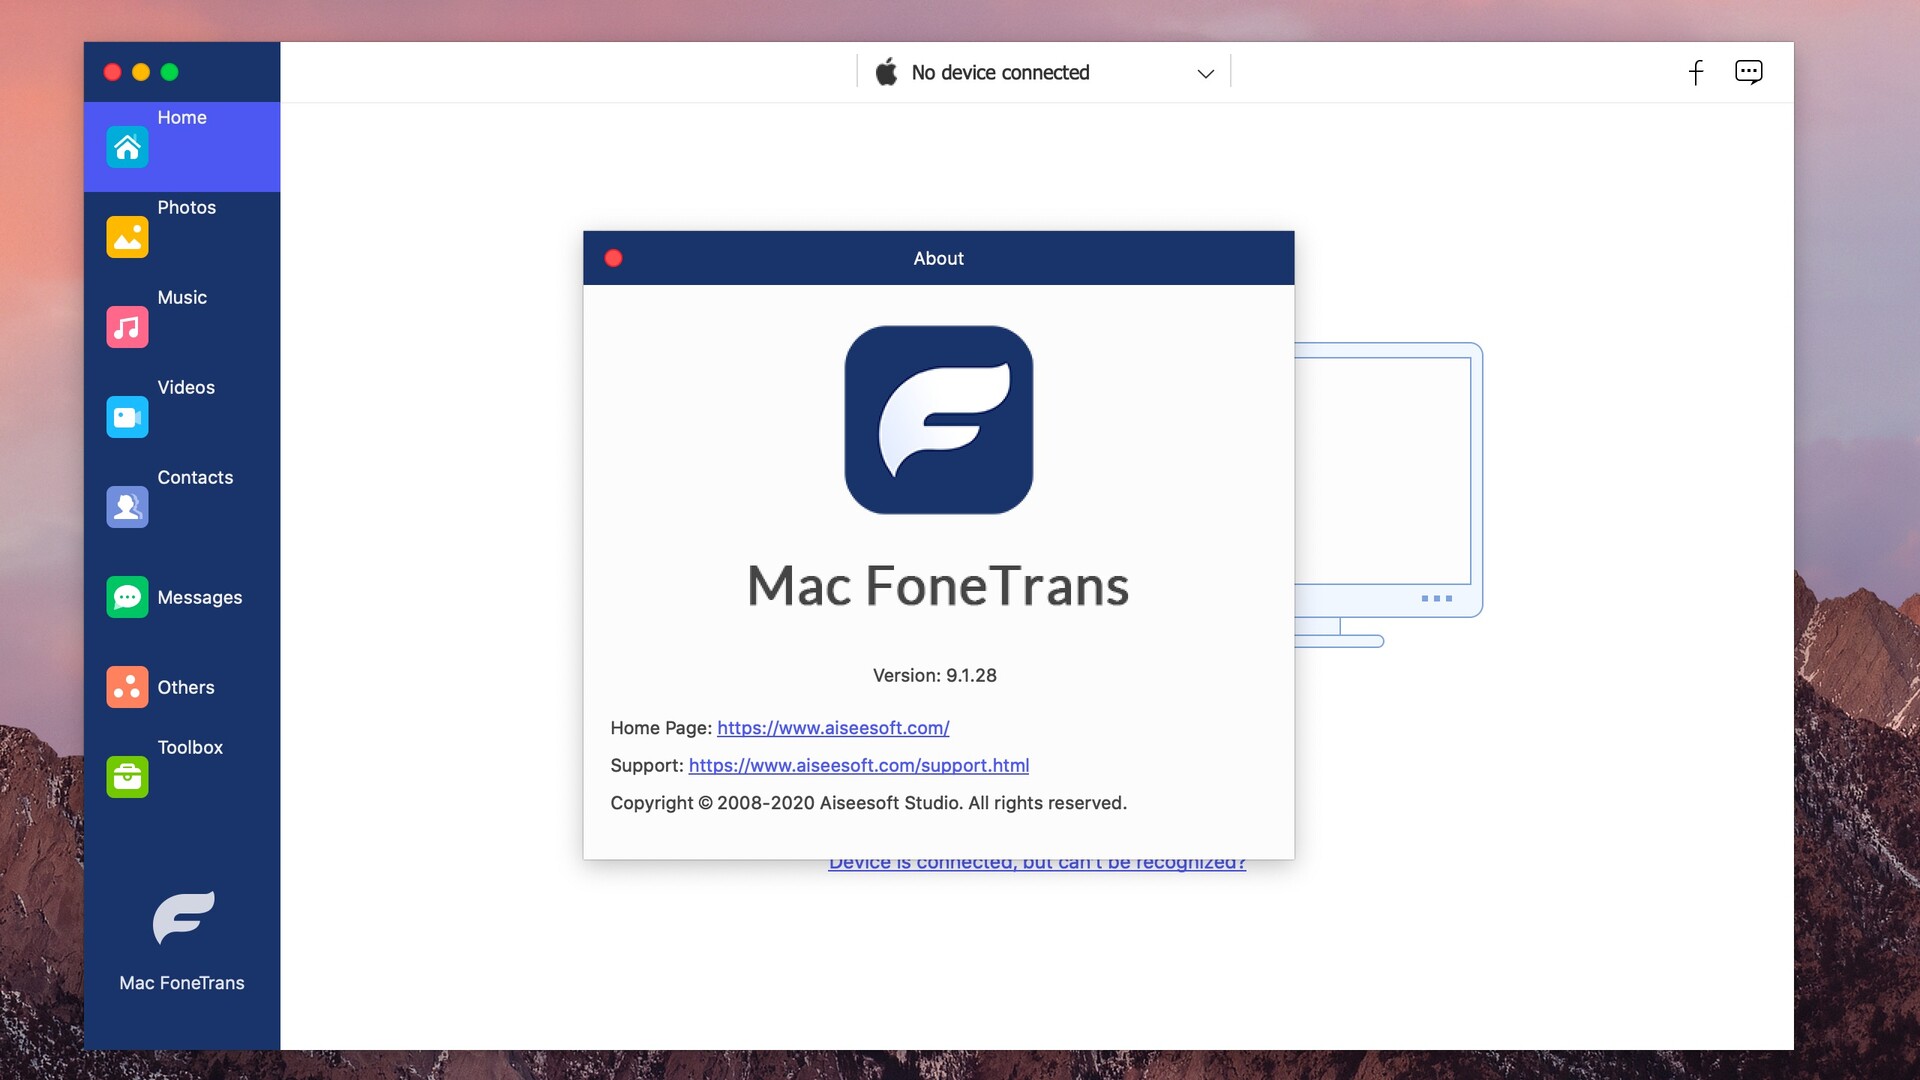The width and height of the screenshot is (1920, 1080).
Task: Open the aiseesoft.com home page link
Action: pos(833,728)
